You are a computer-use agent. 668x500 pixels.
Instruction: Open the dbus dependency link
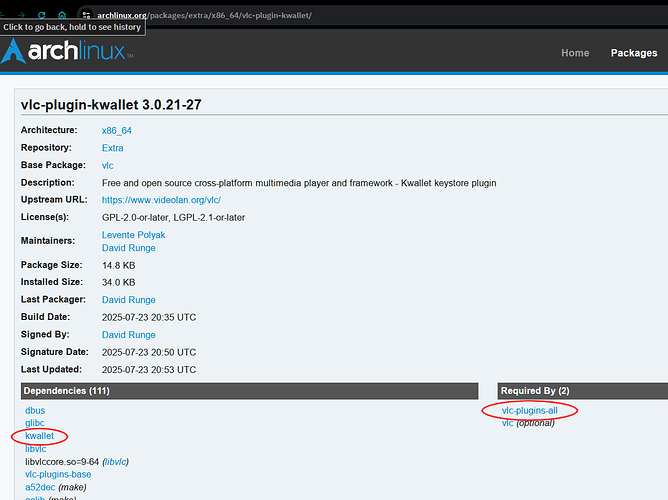[35, 411]
